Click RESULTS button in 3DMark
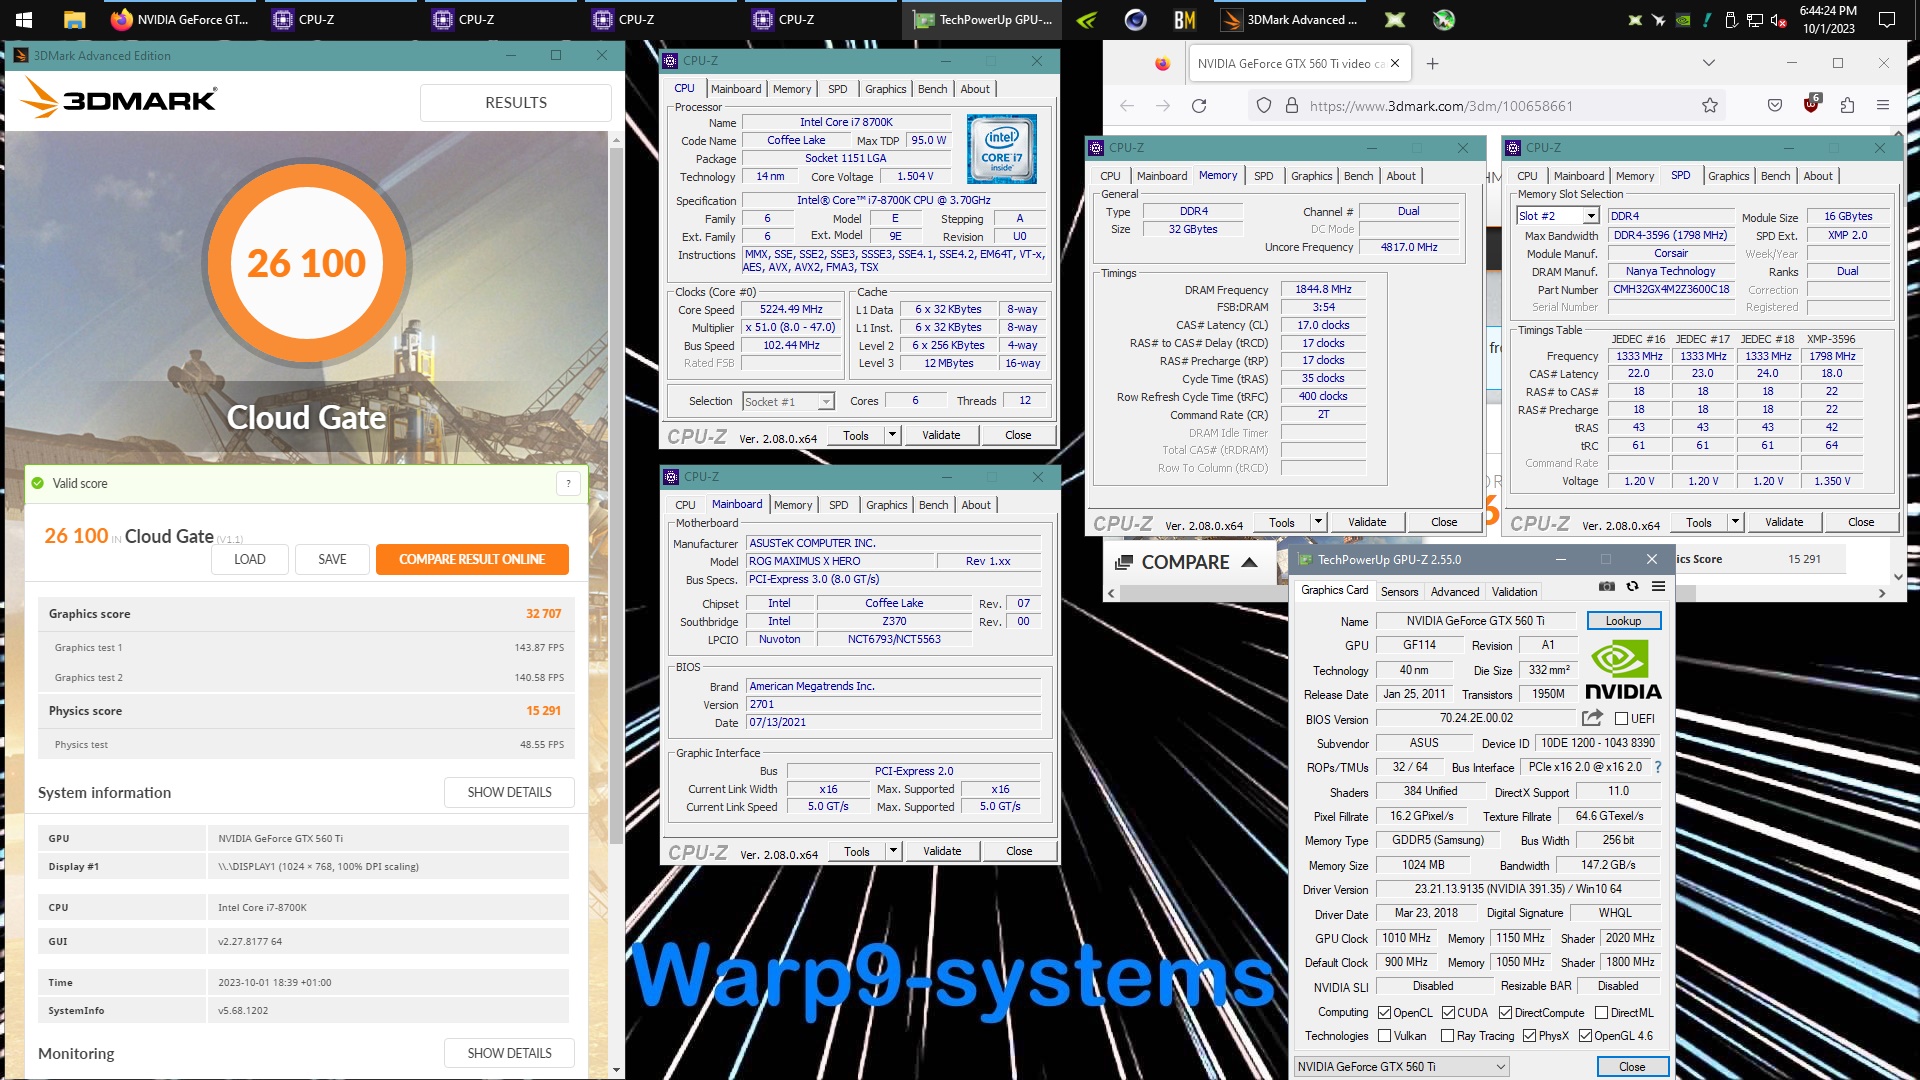This screenshot has width=1920, height=1080. pos(515,103)
